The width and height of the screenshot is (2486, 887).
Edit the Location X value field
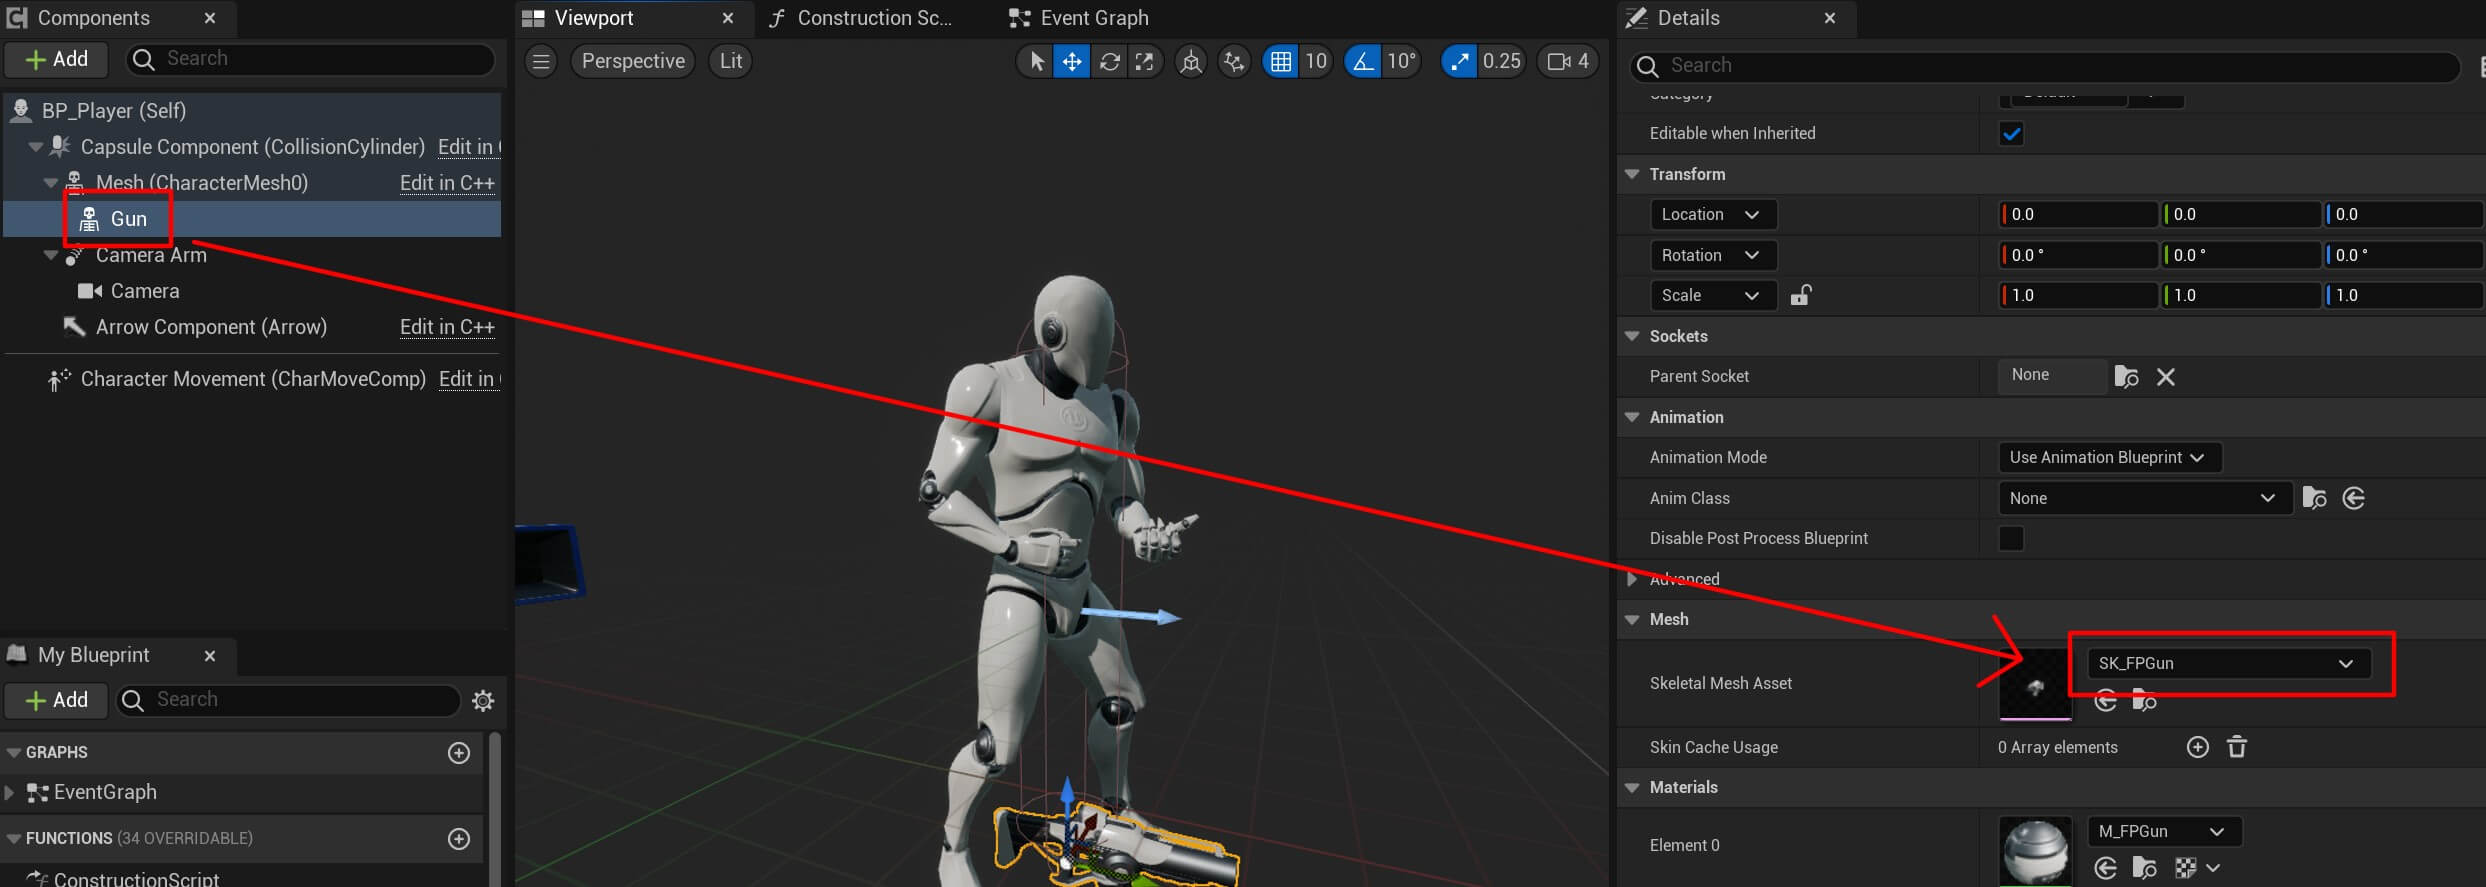click(2078, 215)
